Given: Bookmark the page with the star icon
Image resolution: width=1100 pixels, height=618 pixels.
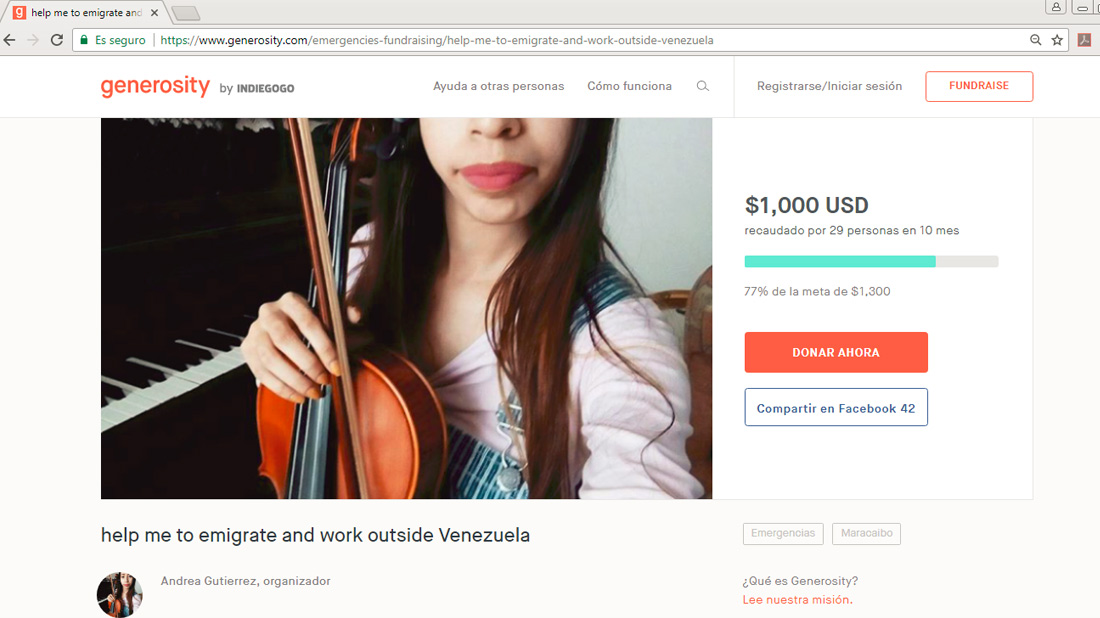Looking at the screenshot, I should tap(1057, 40).
